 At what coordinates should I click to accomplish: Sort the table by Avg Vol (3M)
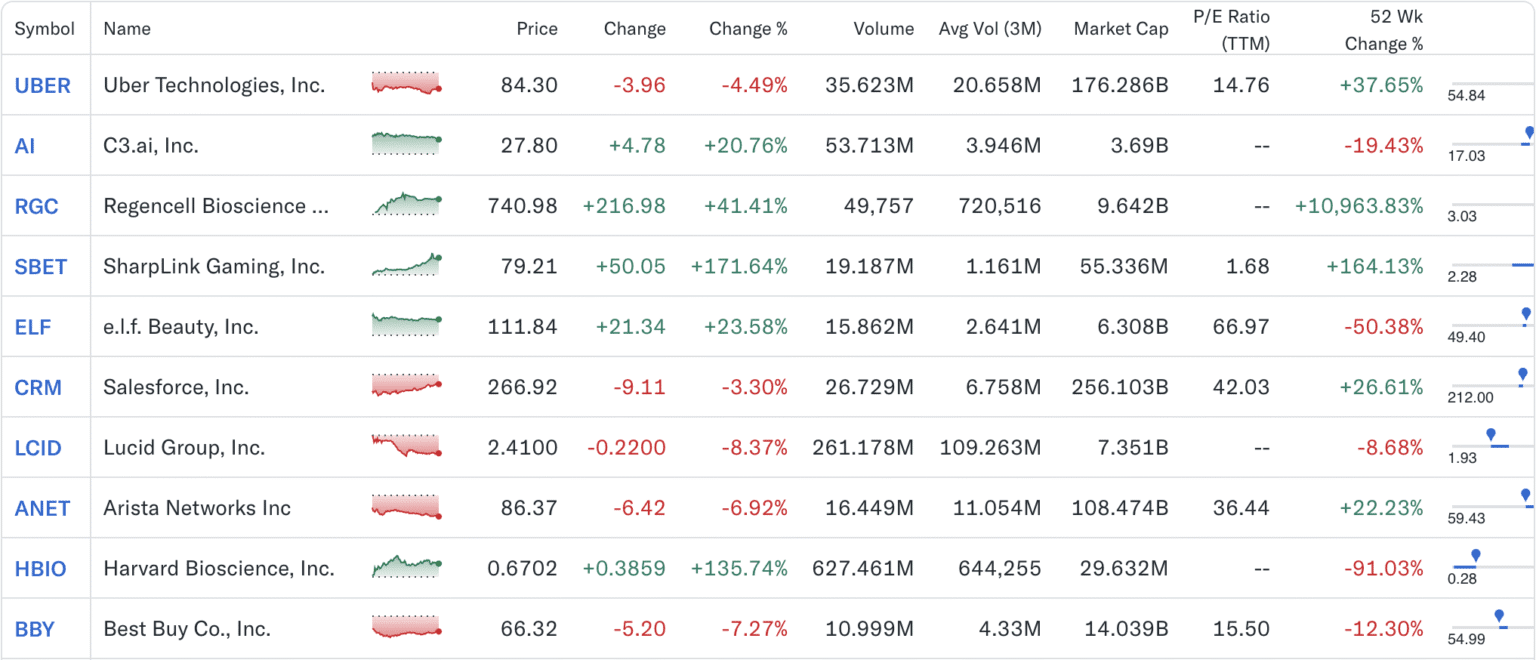coord(989,29)
